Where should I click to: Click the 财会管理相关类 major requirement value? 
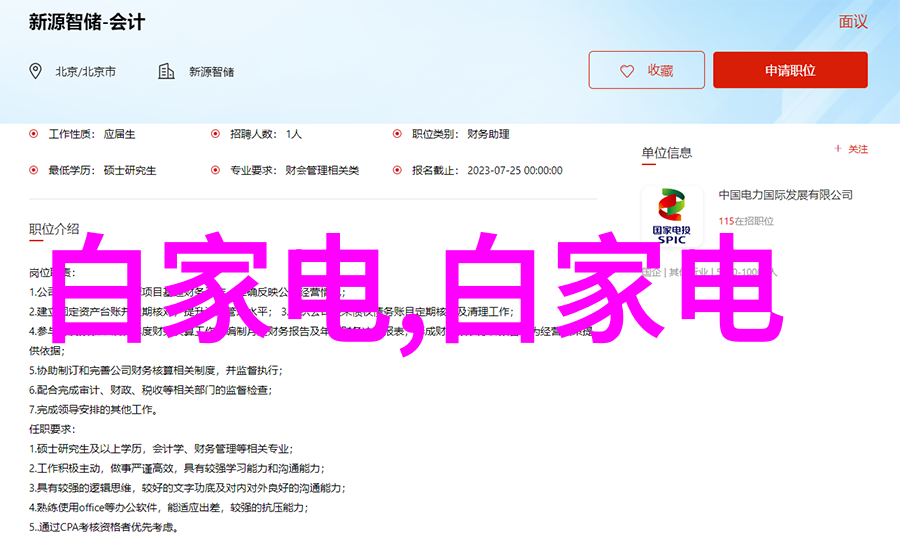coord(322,171)
